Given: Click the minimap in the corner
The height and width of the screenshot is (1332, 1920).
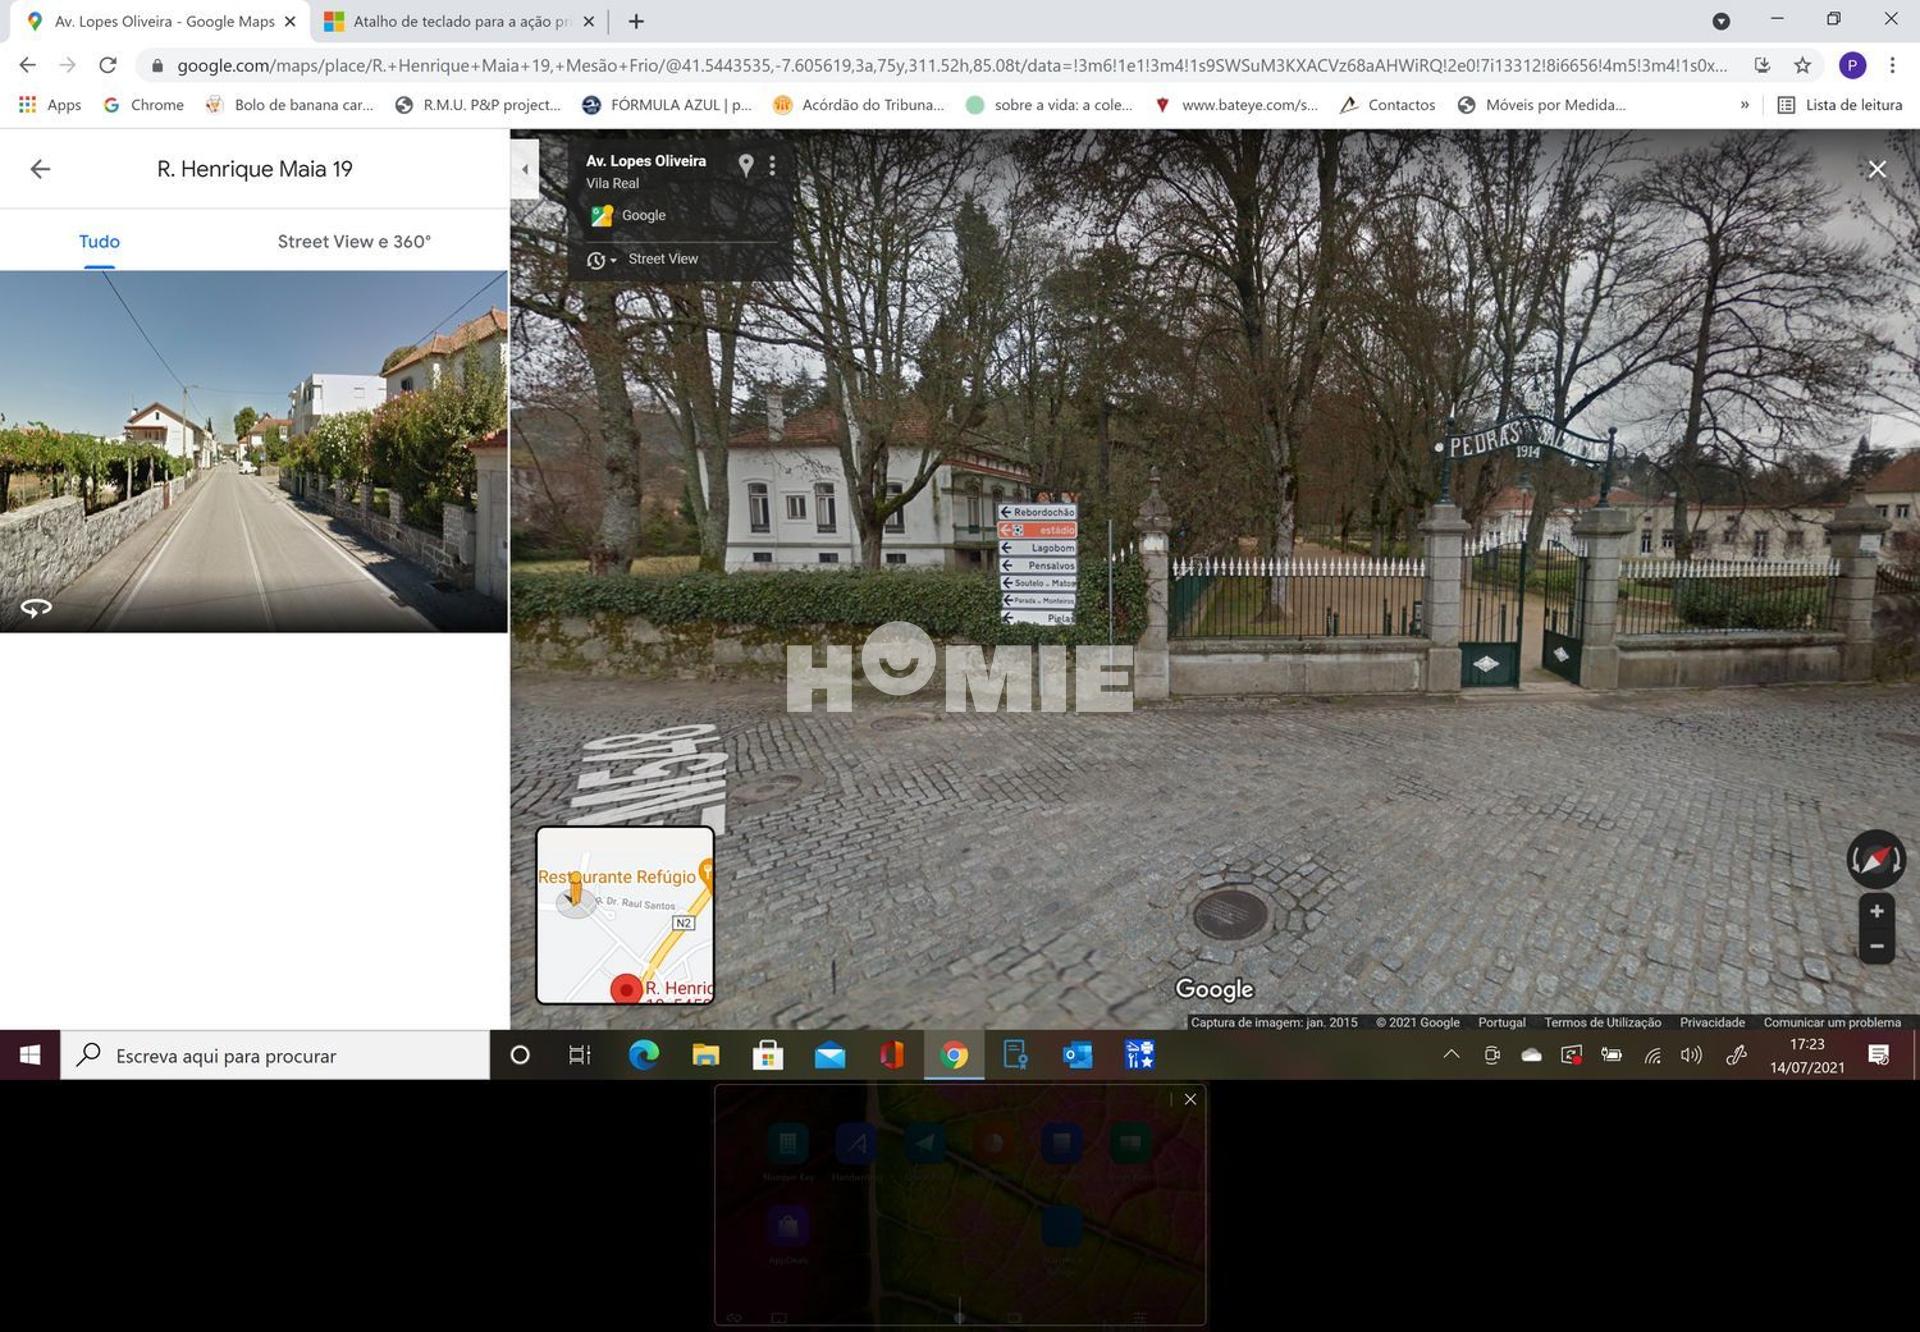Looking at the screenshot, I should [625, 914].
